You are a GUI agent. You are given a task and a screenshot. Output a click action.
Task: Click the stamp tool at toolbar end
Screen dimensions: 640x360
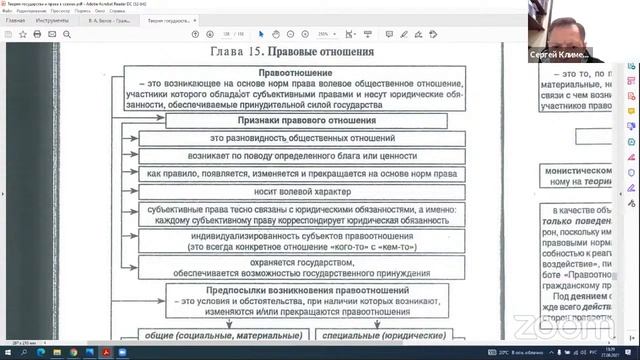point(433,35)
